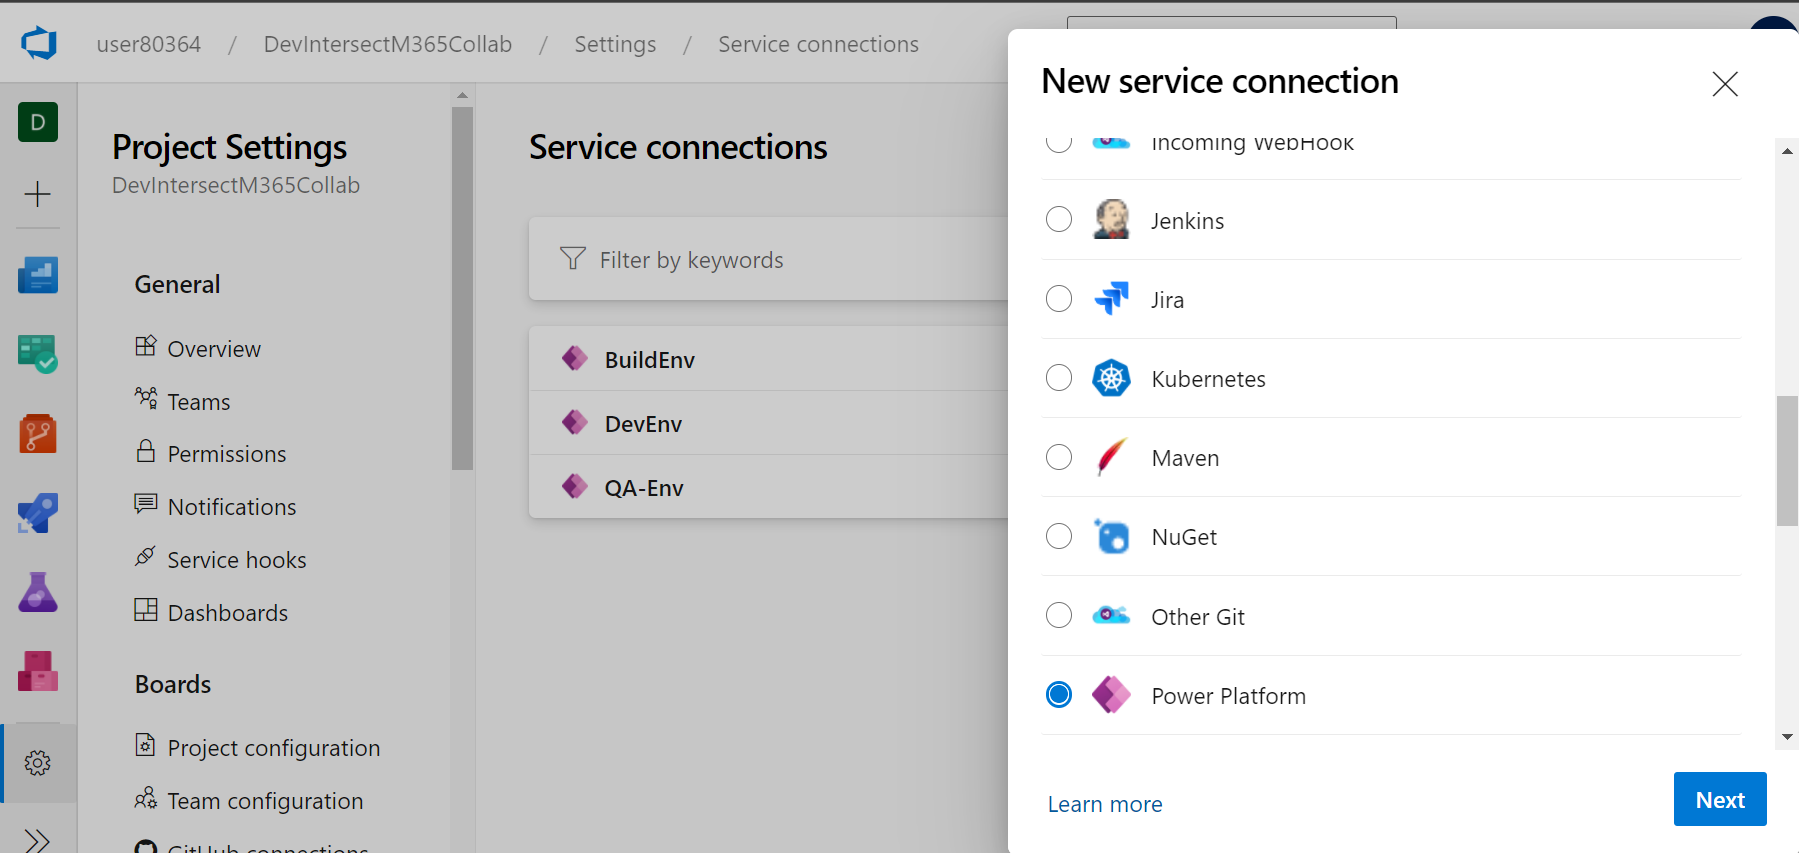
Task: Expand the left sidebar with double chevron
Action: [38, 839]
